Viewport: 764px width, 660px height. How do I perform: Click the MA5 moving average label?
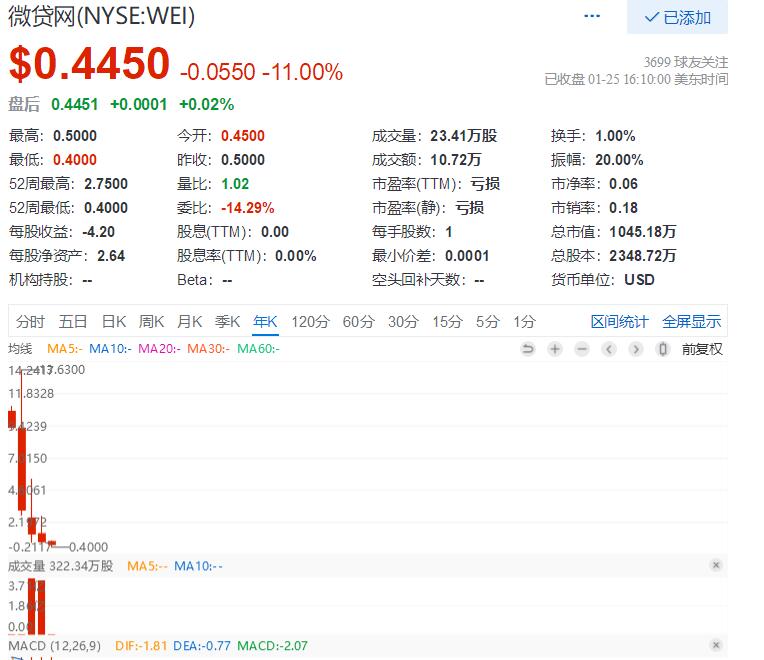click(x=65, y=349)
